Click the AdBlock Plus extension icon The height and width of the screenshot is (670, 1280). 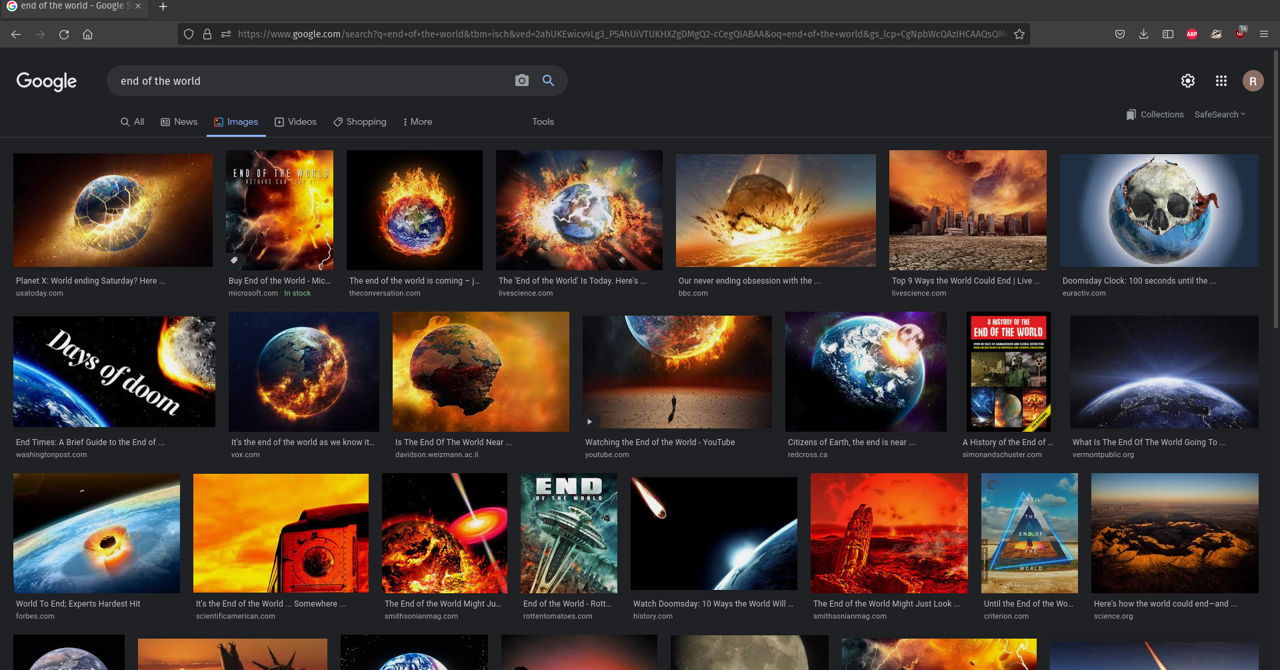(x=1192, y=34)
